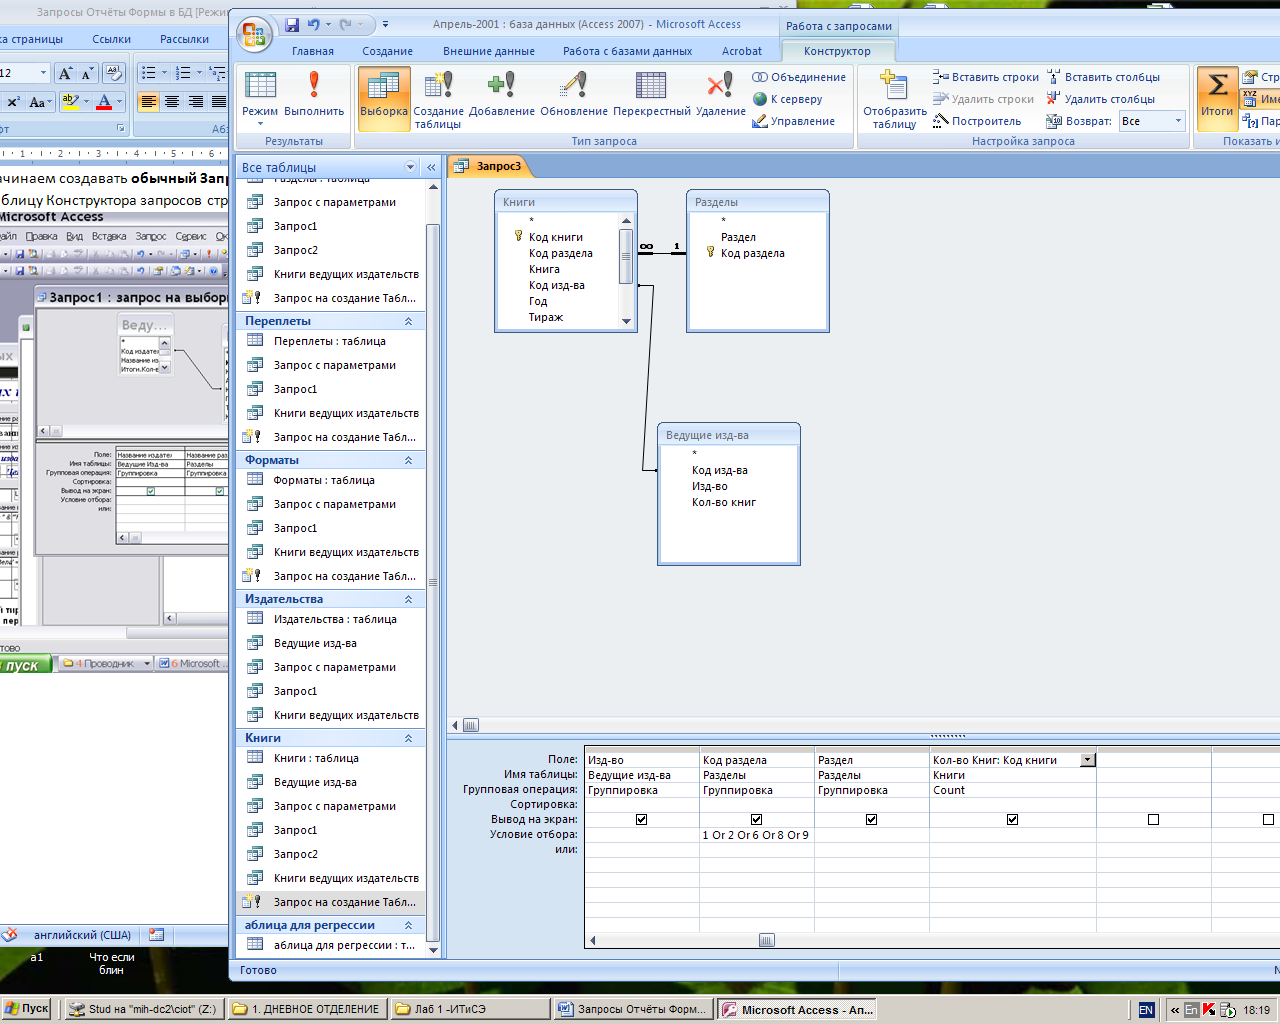Screen dimensions: 1280x1024
Task: Click К серверу pass-through option
Action: tap(787, 99)
